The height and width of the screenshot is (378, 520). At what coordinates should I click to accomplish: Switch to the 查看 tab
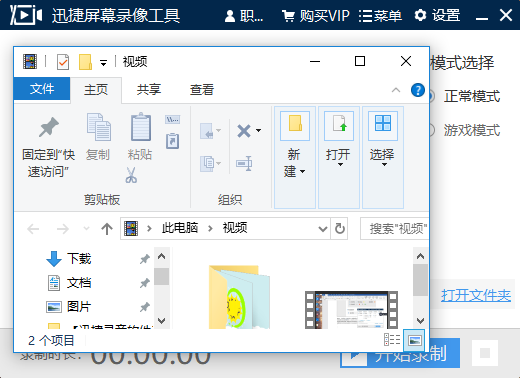pos(202,89)
